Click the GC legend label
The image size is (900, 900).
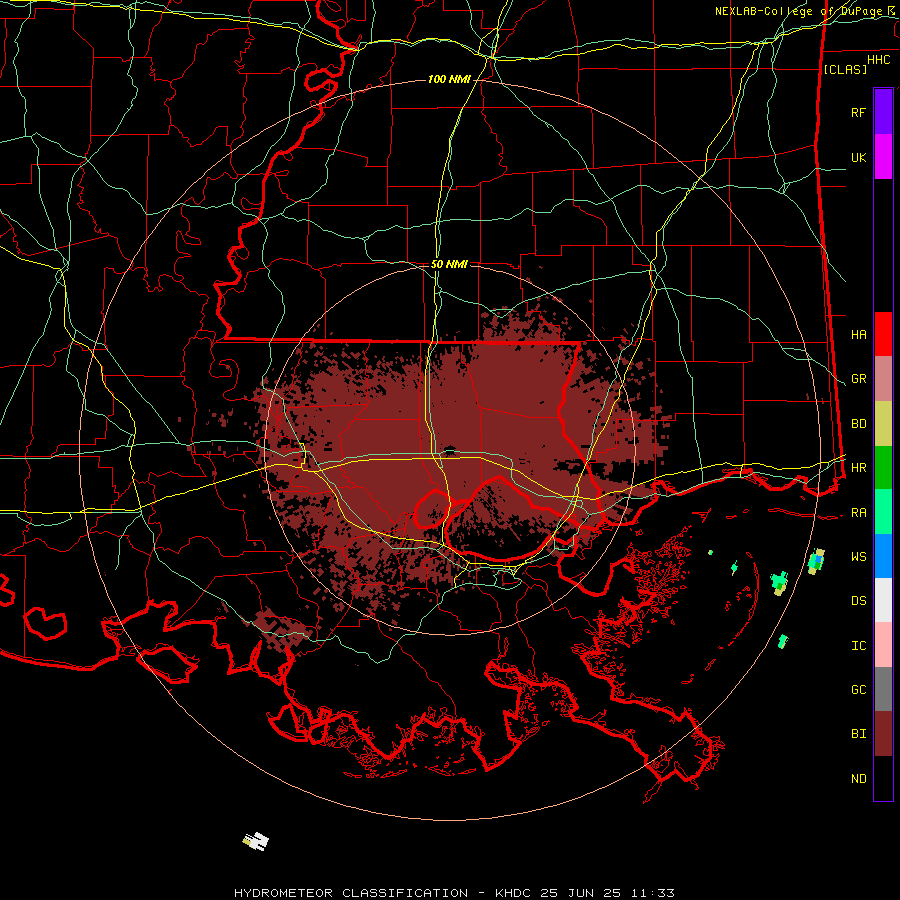(858, 690)
